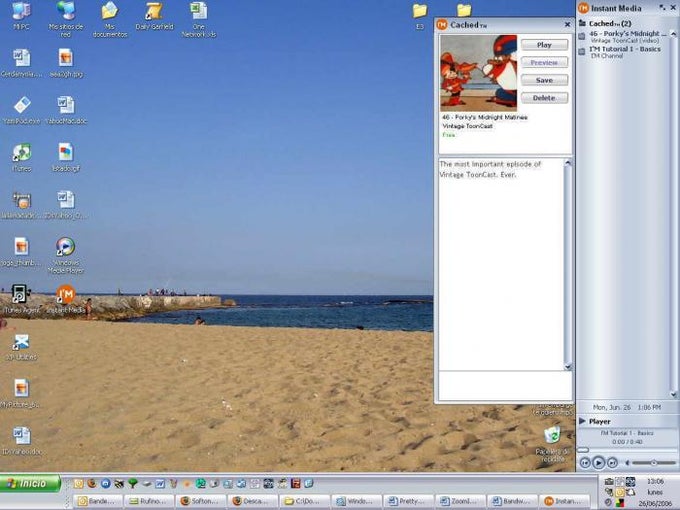
Task: Select the Instant Media desktop shortcut
Action: pos(66,299)
